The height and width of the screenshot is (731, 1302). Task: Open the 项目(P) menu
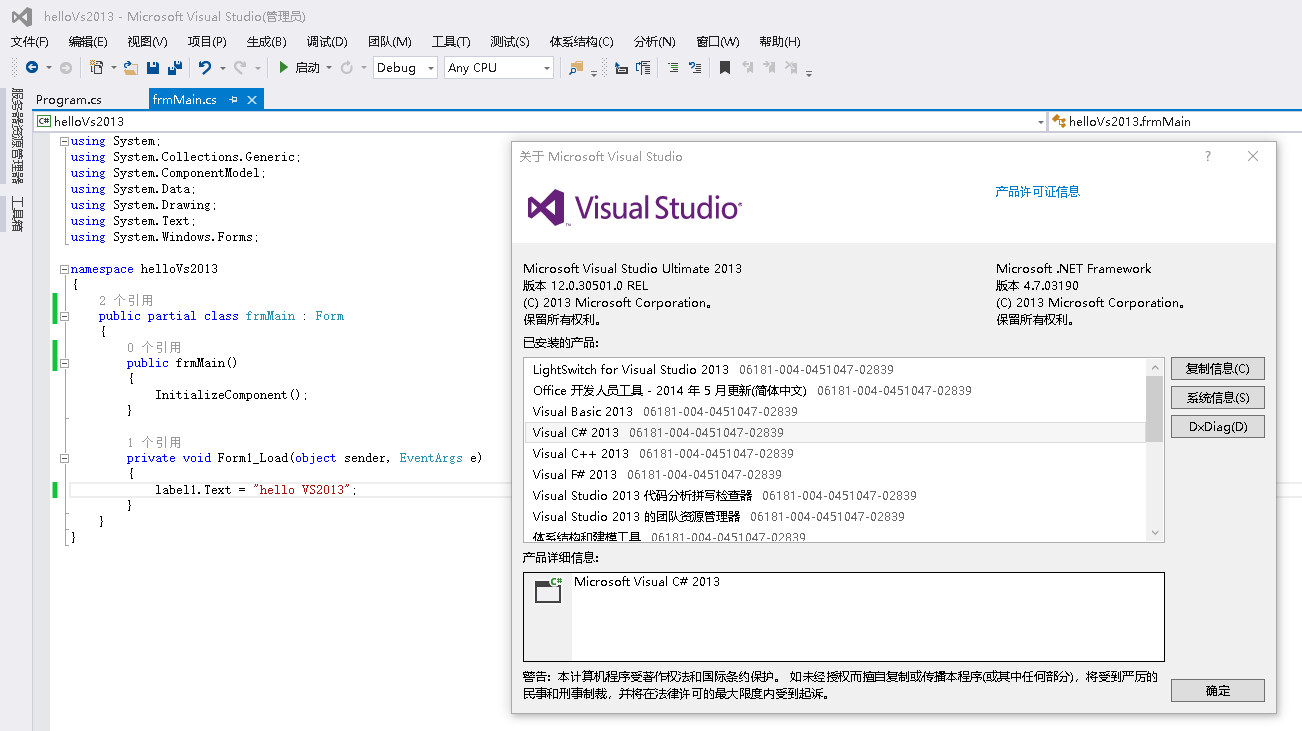pos(207,41)
